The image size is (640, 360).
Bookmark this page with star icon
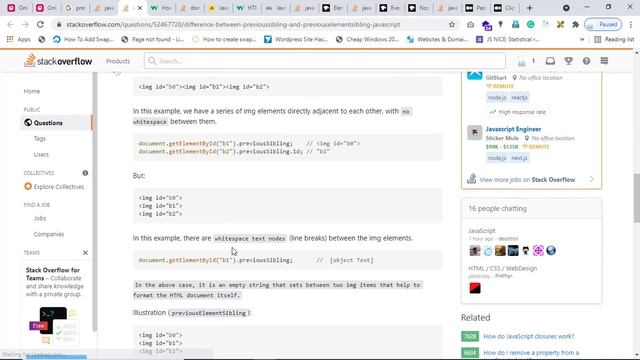pos(451,24)
